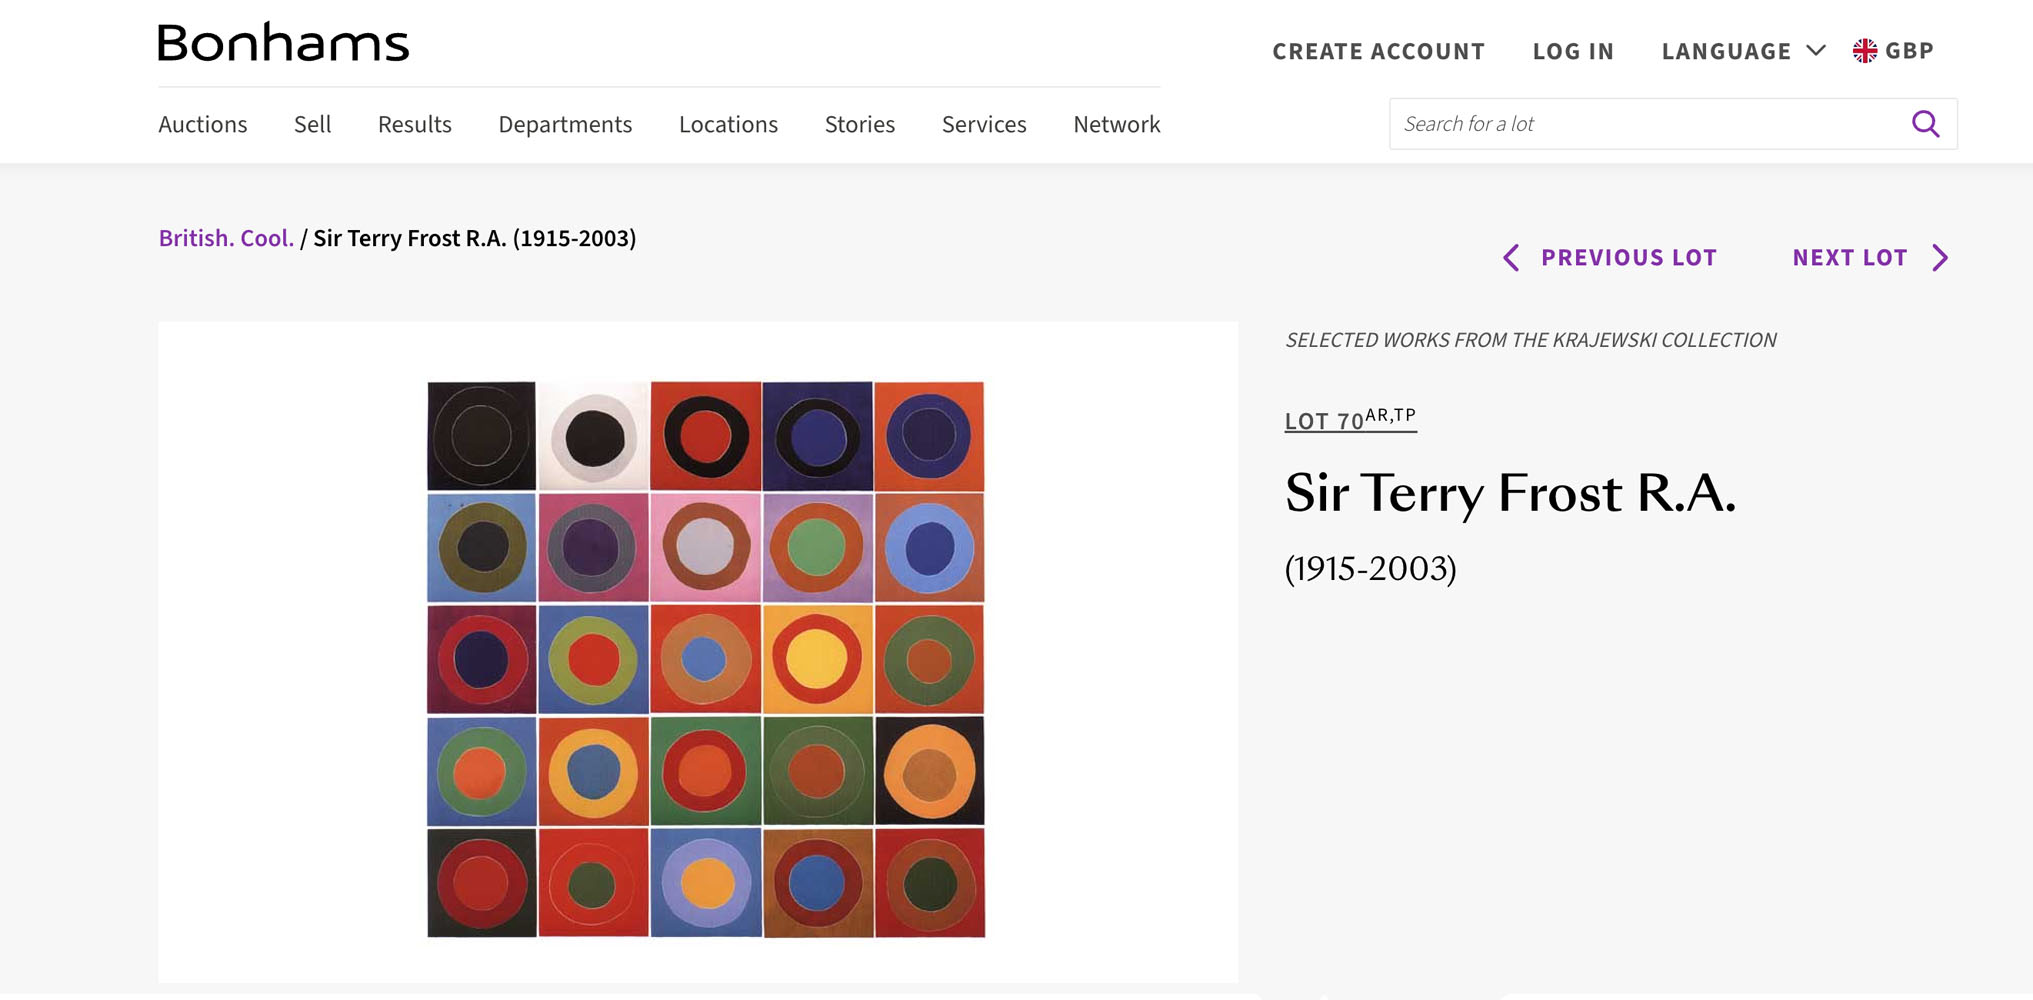Image resolution: width=2033 pixels, height=1000 pixels.
Task: Open the Services menu
Action: (984, 124)
